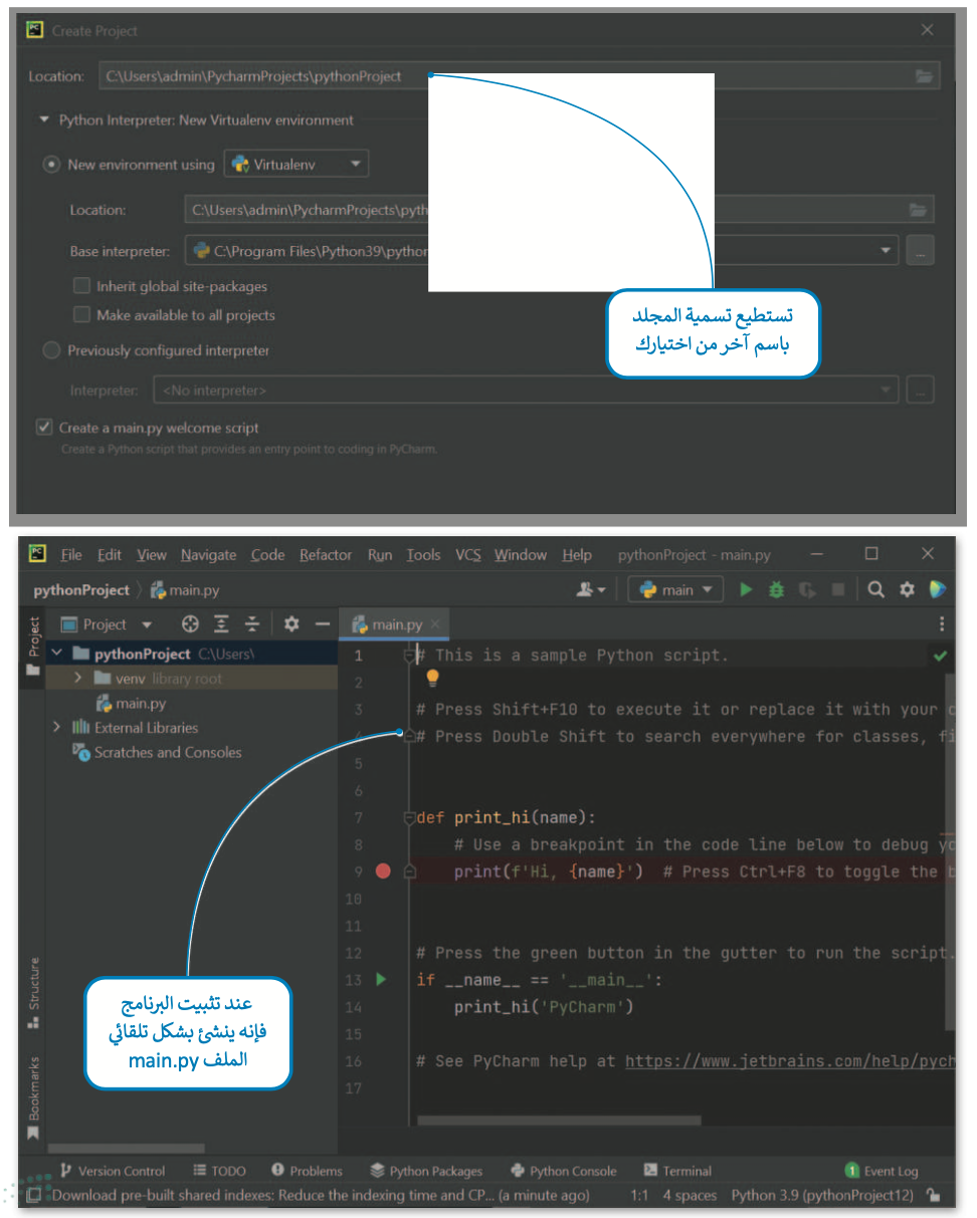Viewport: 977px width, 1218px height.
Task: Open Search Everywhere magnifier icon
Action: click(x=876, y=590)
